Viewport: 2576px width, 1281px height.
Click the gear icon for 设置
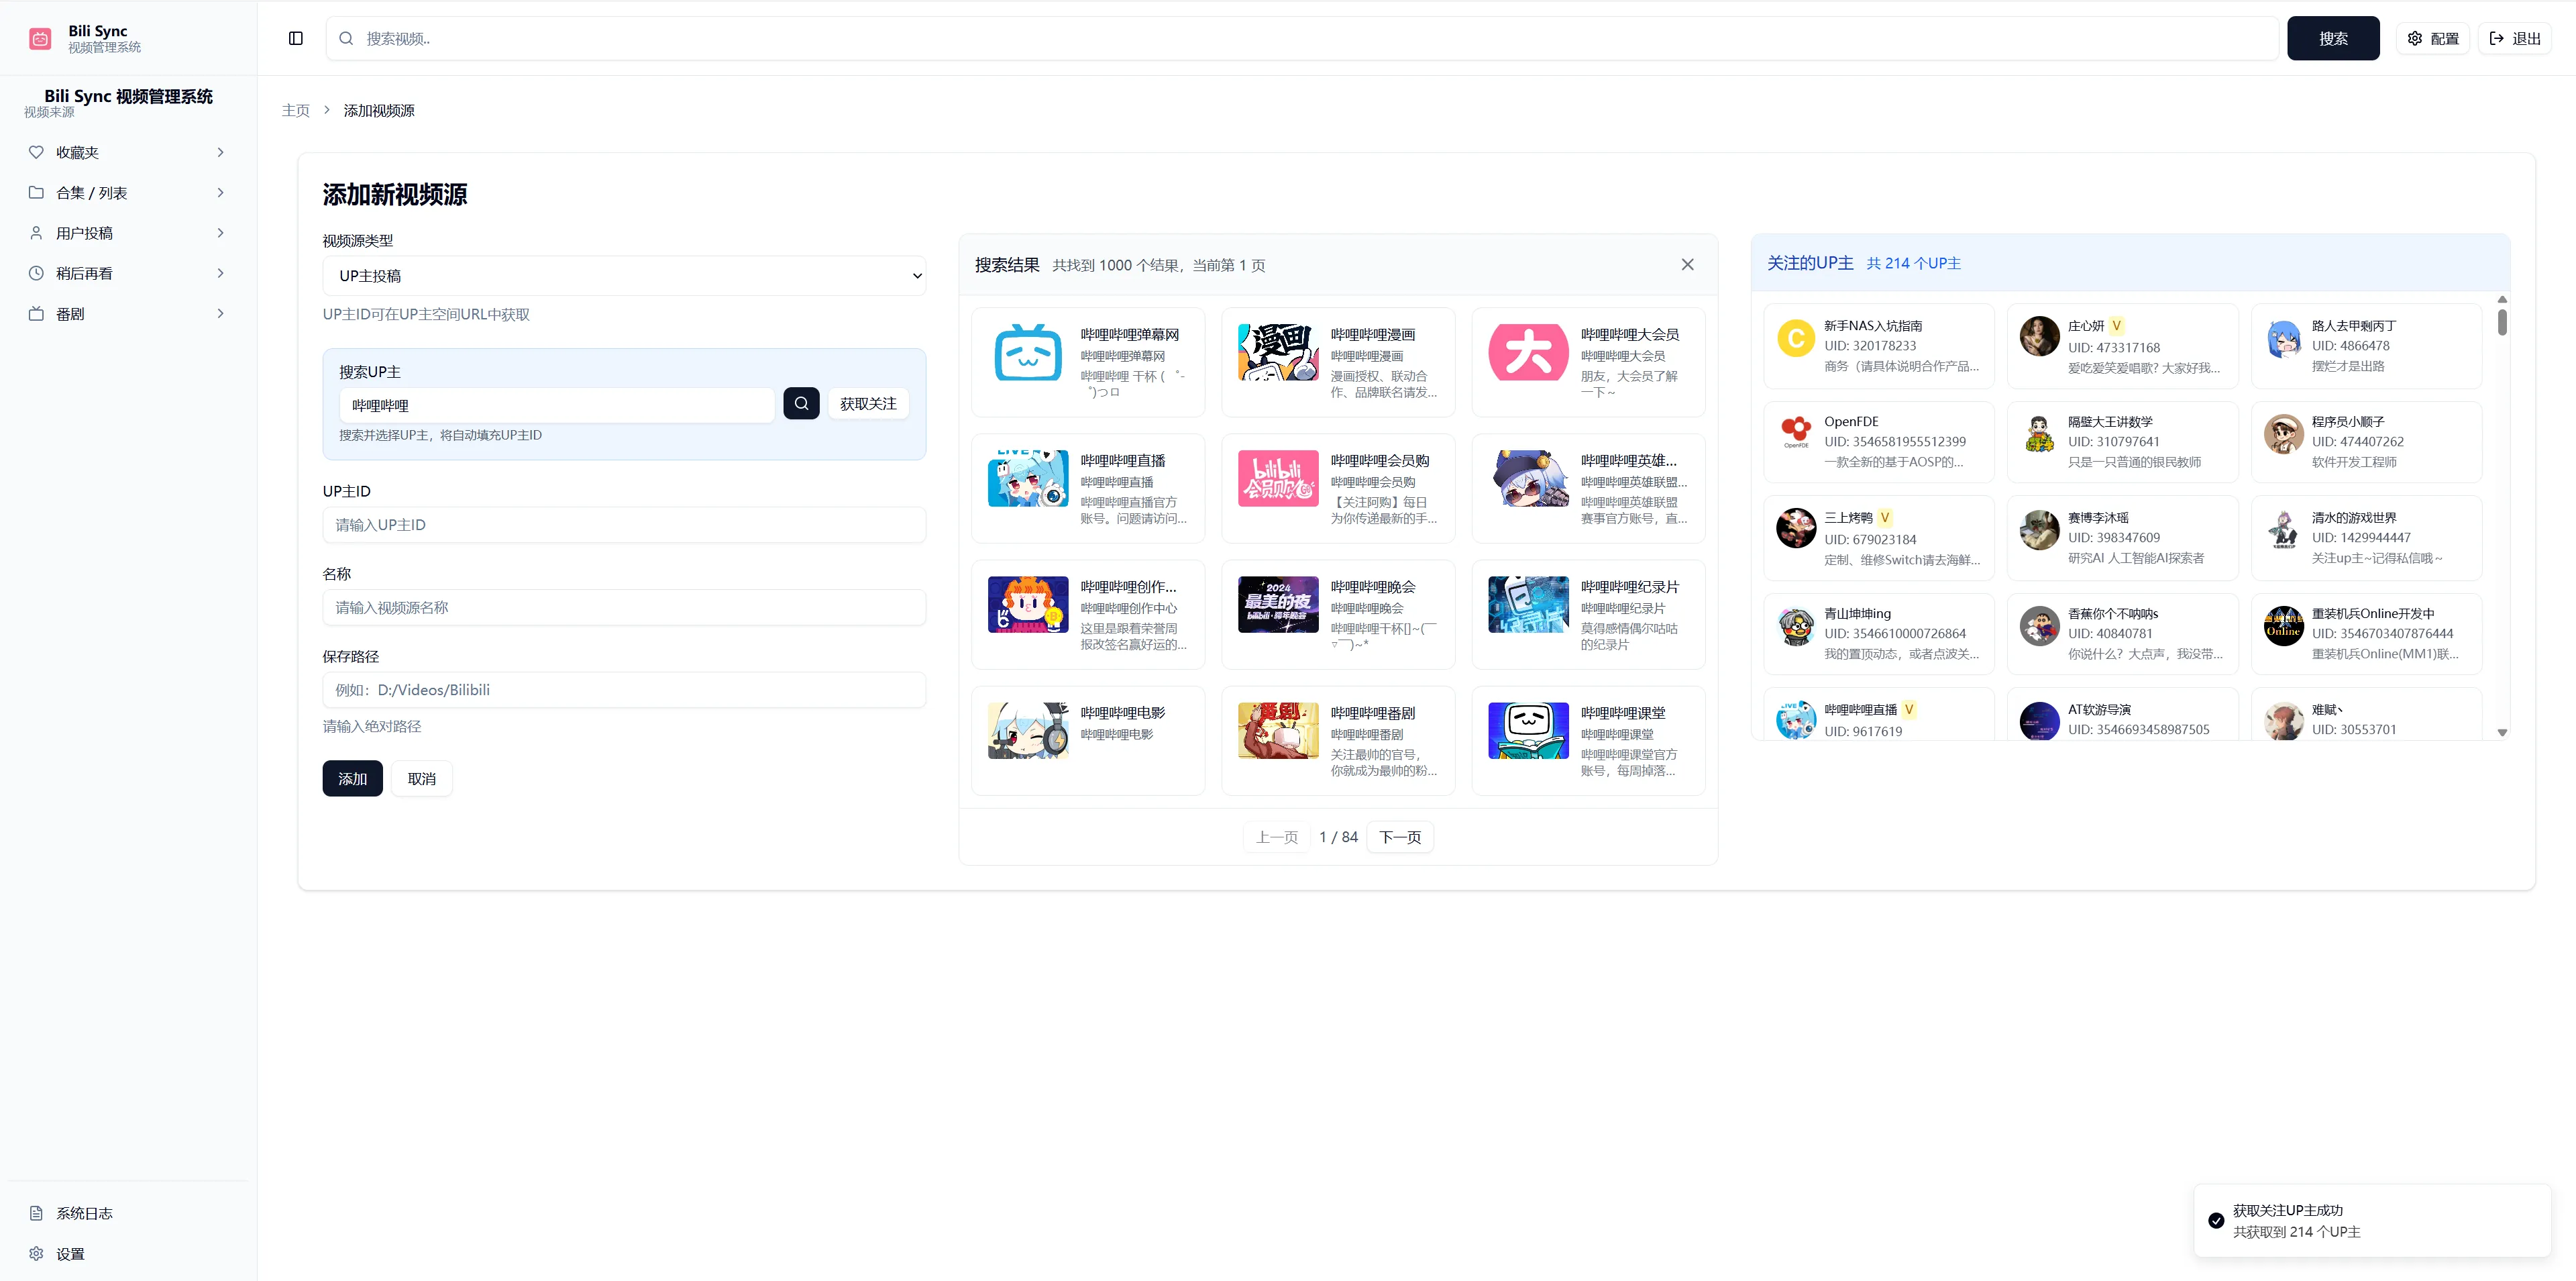point(36,1254)
